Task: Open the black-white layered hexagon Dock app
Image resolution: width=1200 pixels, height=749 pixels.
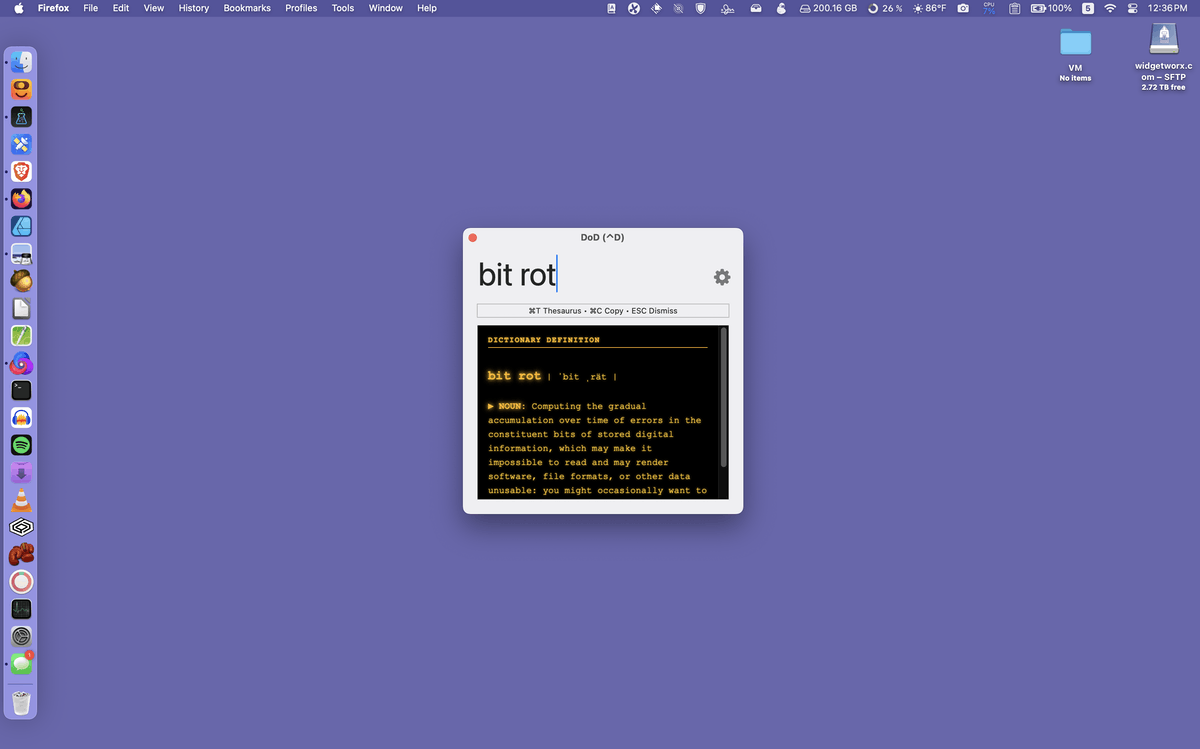Action: 21,527
